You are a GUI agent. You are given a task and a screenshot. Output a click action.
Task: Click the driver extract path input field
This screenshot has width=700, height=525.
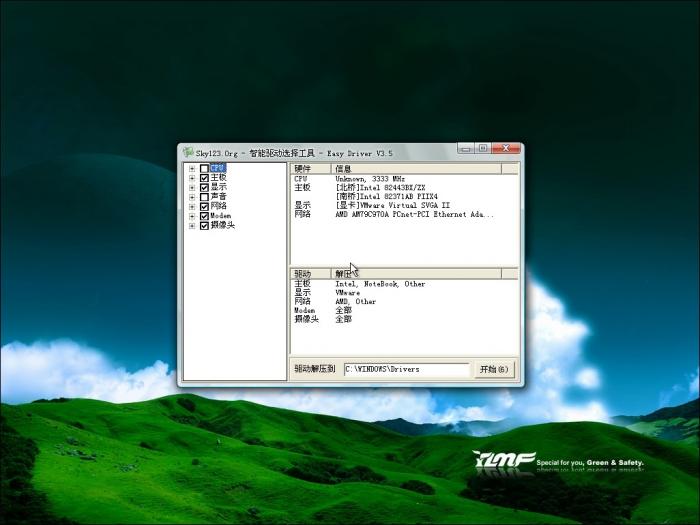(406, 369)
